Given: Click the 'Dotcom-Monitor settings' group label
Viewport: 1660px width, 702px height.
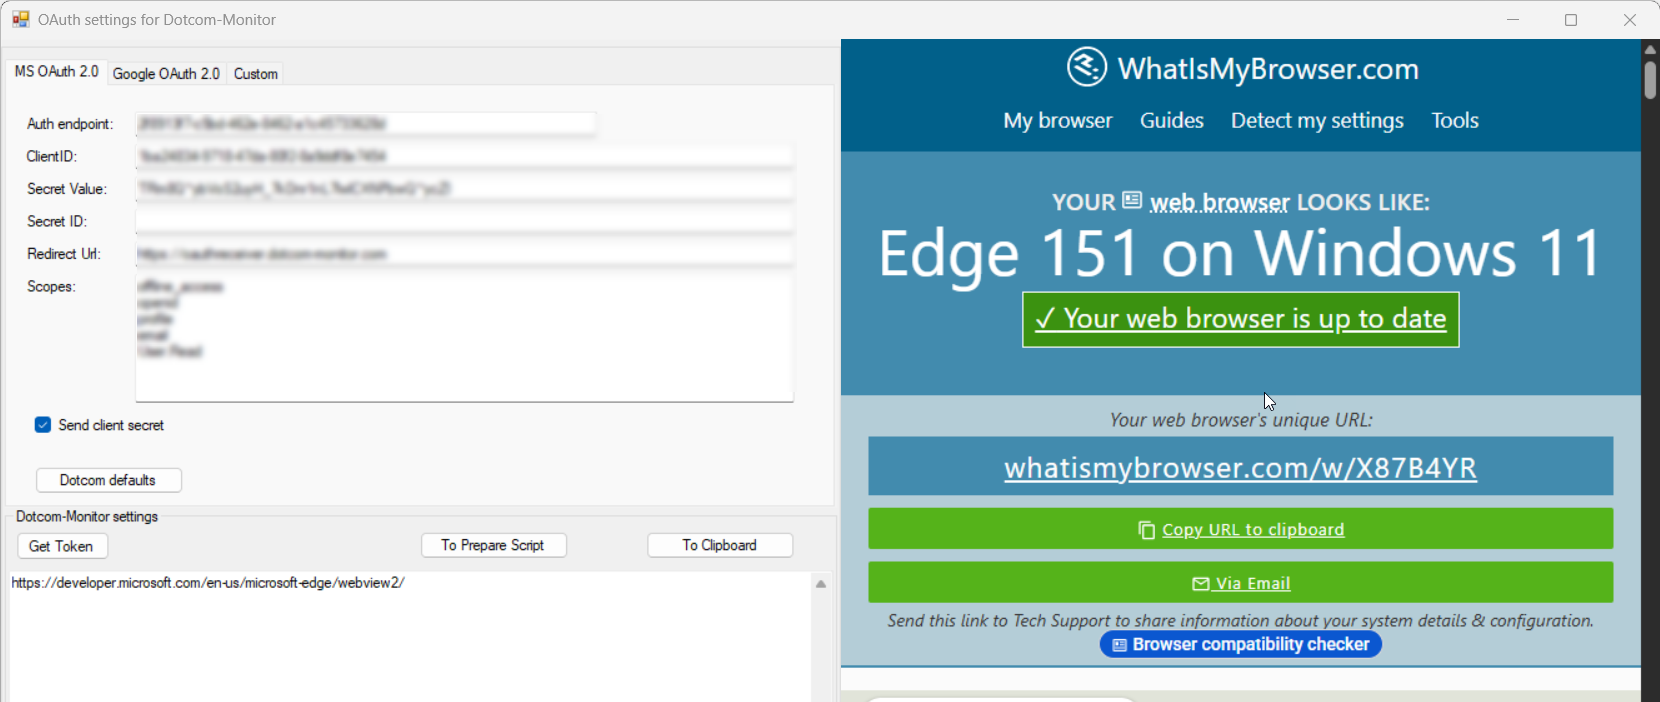Looking at the screenshot, I should pyautogui.click(x=87, y=517).
